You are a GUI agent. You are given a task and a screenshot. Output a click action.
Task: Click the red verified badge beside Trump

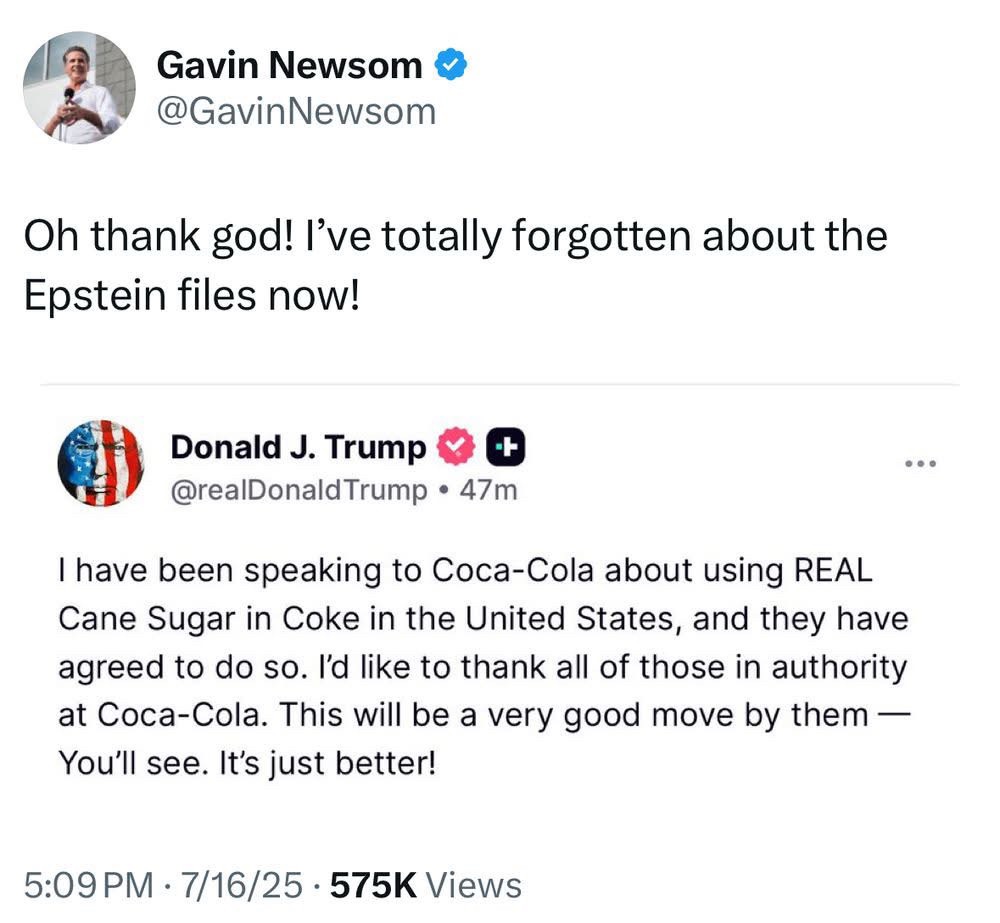coord(455,449)
